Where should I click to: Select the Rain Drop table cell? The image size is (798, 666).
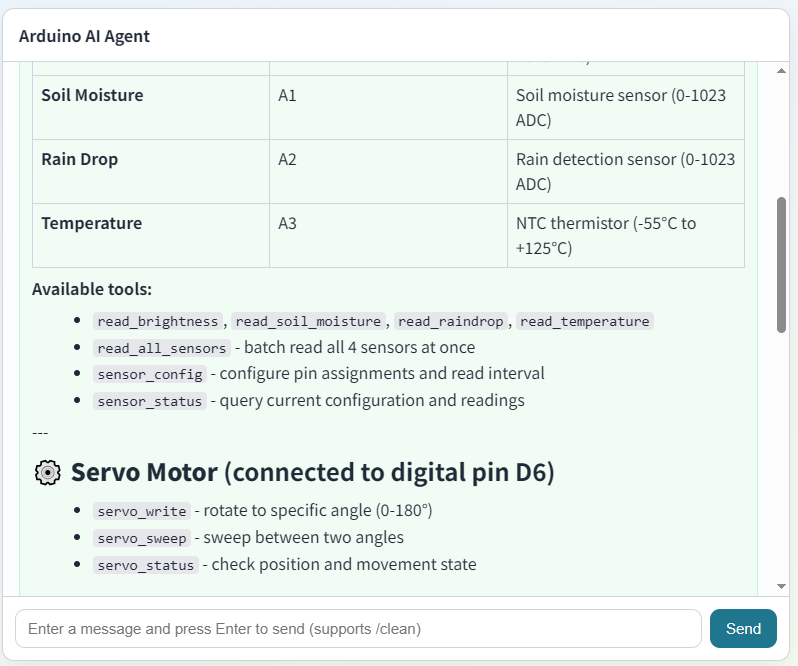pyautogui.click(x=151, y=171)
